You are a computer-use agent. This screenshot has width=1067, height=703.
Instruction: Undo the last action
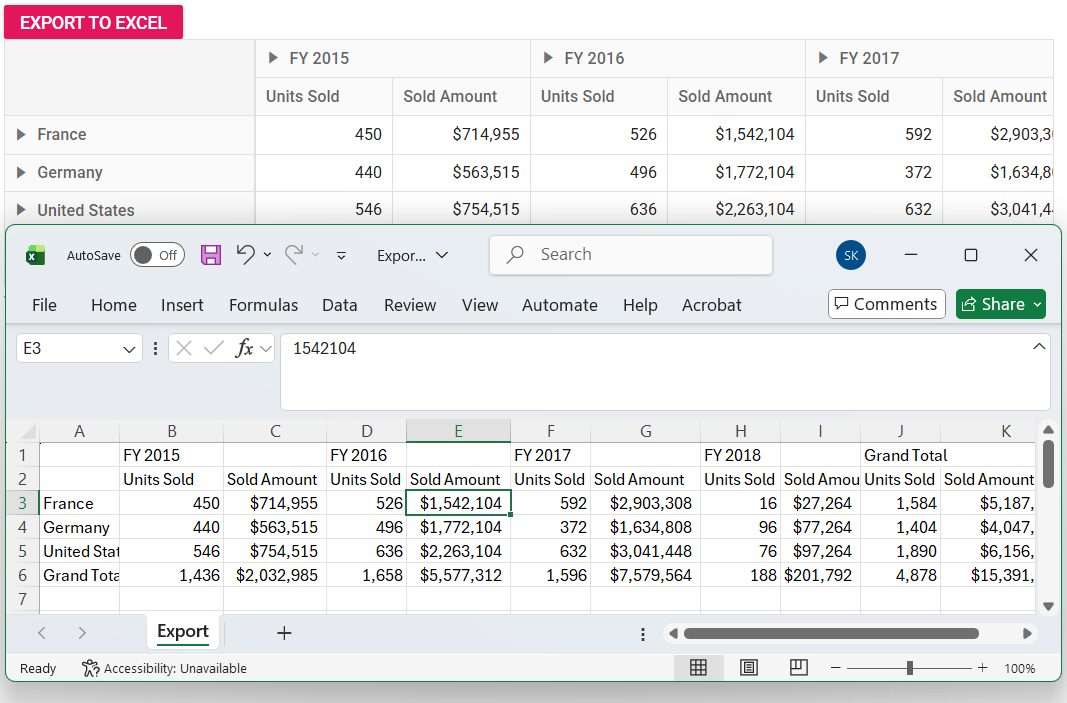click(x=246, y=255)
